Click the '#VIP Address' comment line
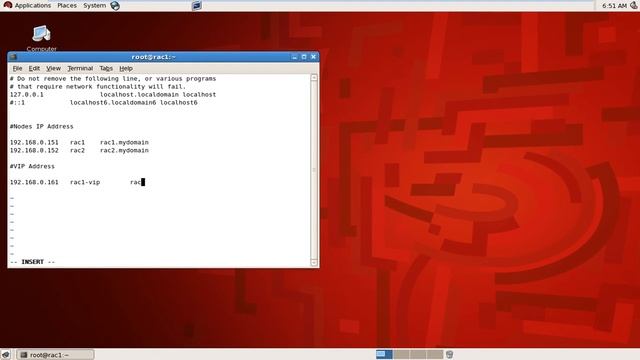The width and height of the screenshot is (640, 360). pos(32,166)
